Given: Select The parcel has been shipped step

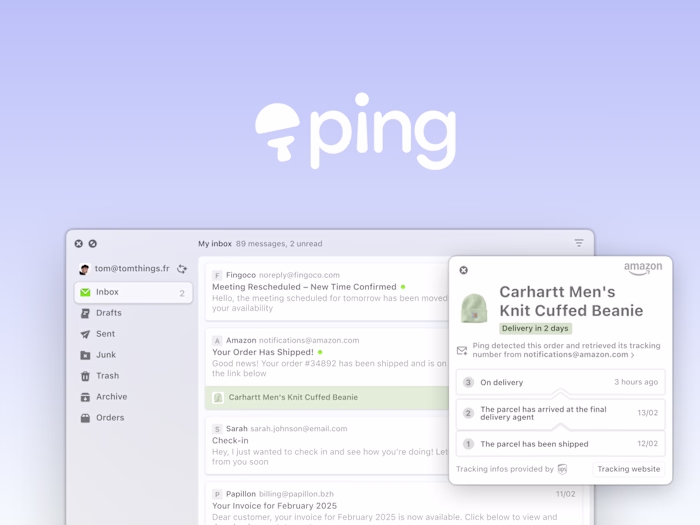Looking at the screenshot, I should coord(560,444).
